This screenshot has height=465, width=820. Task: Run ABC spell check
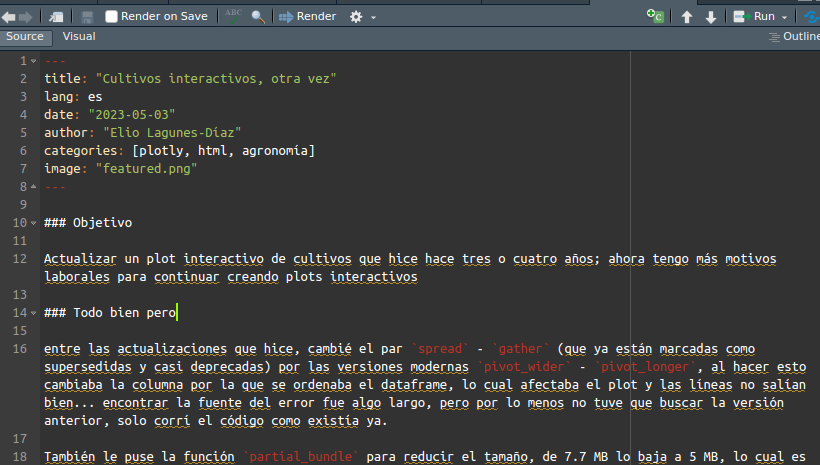click(233, 16)
